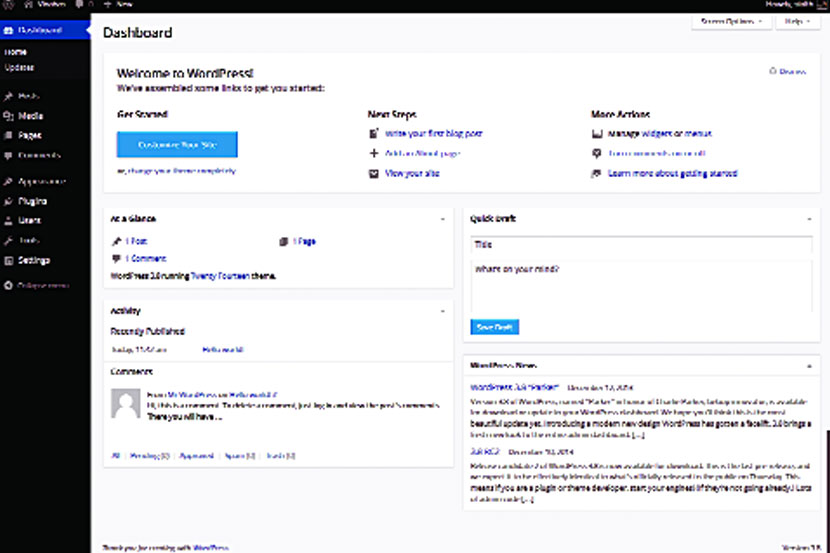Open the Posts menu in sidebar
Viewport: 830px width, 553px height.
(28, 96)
